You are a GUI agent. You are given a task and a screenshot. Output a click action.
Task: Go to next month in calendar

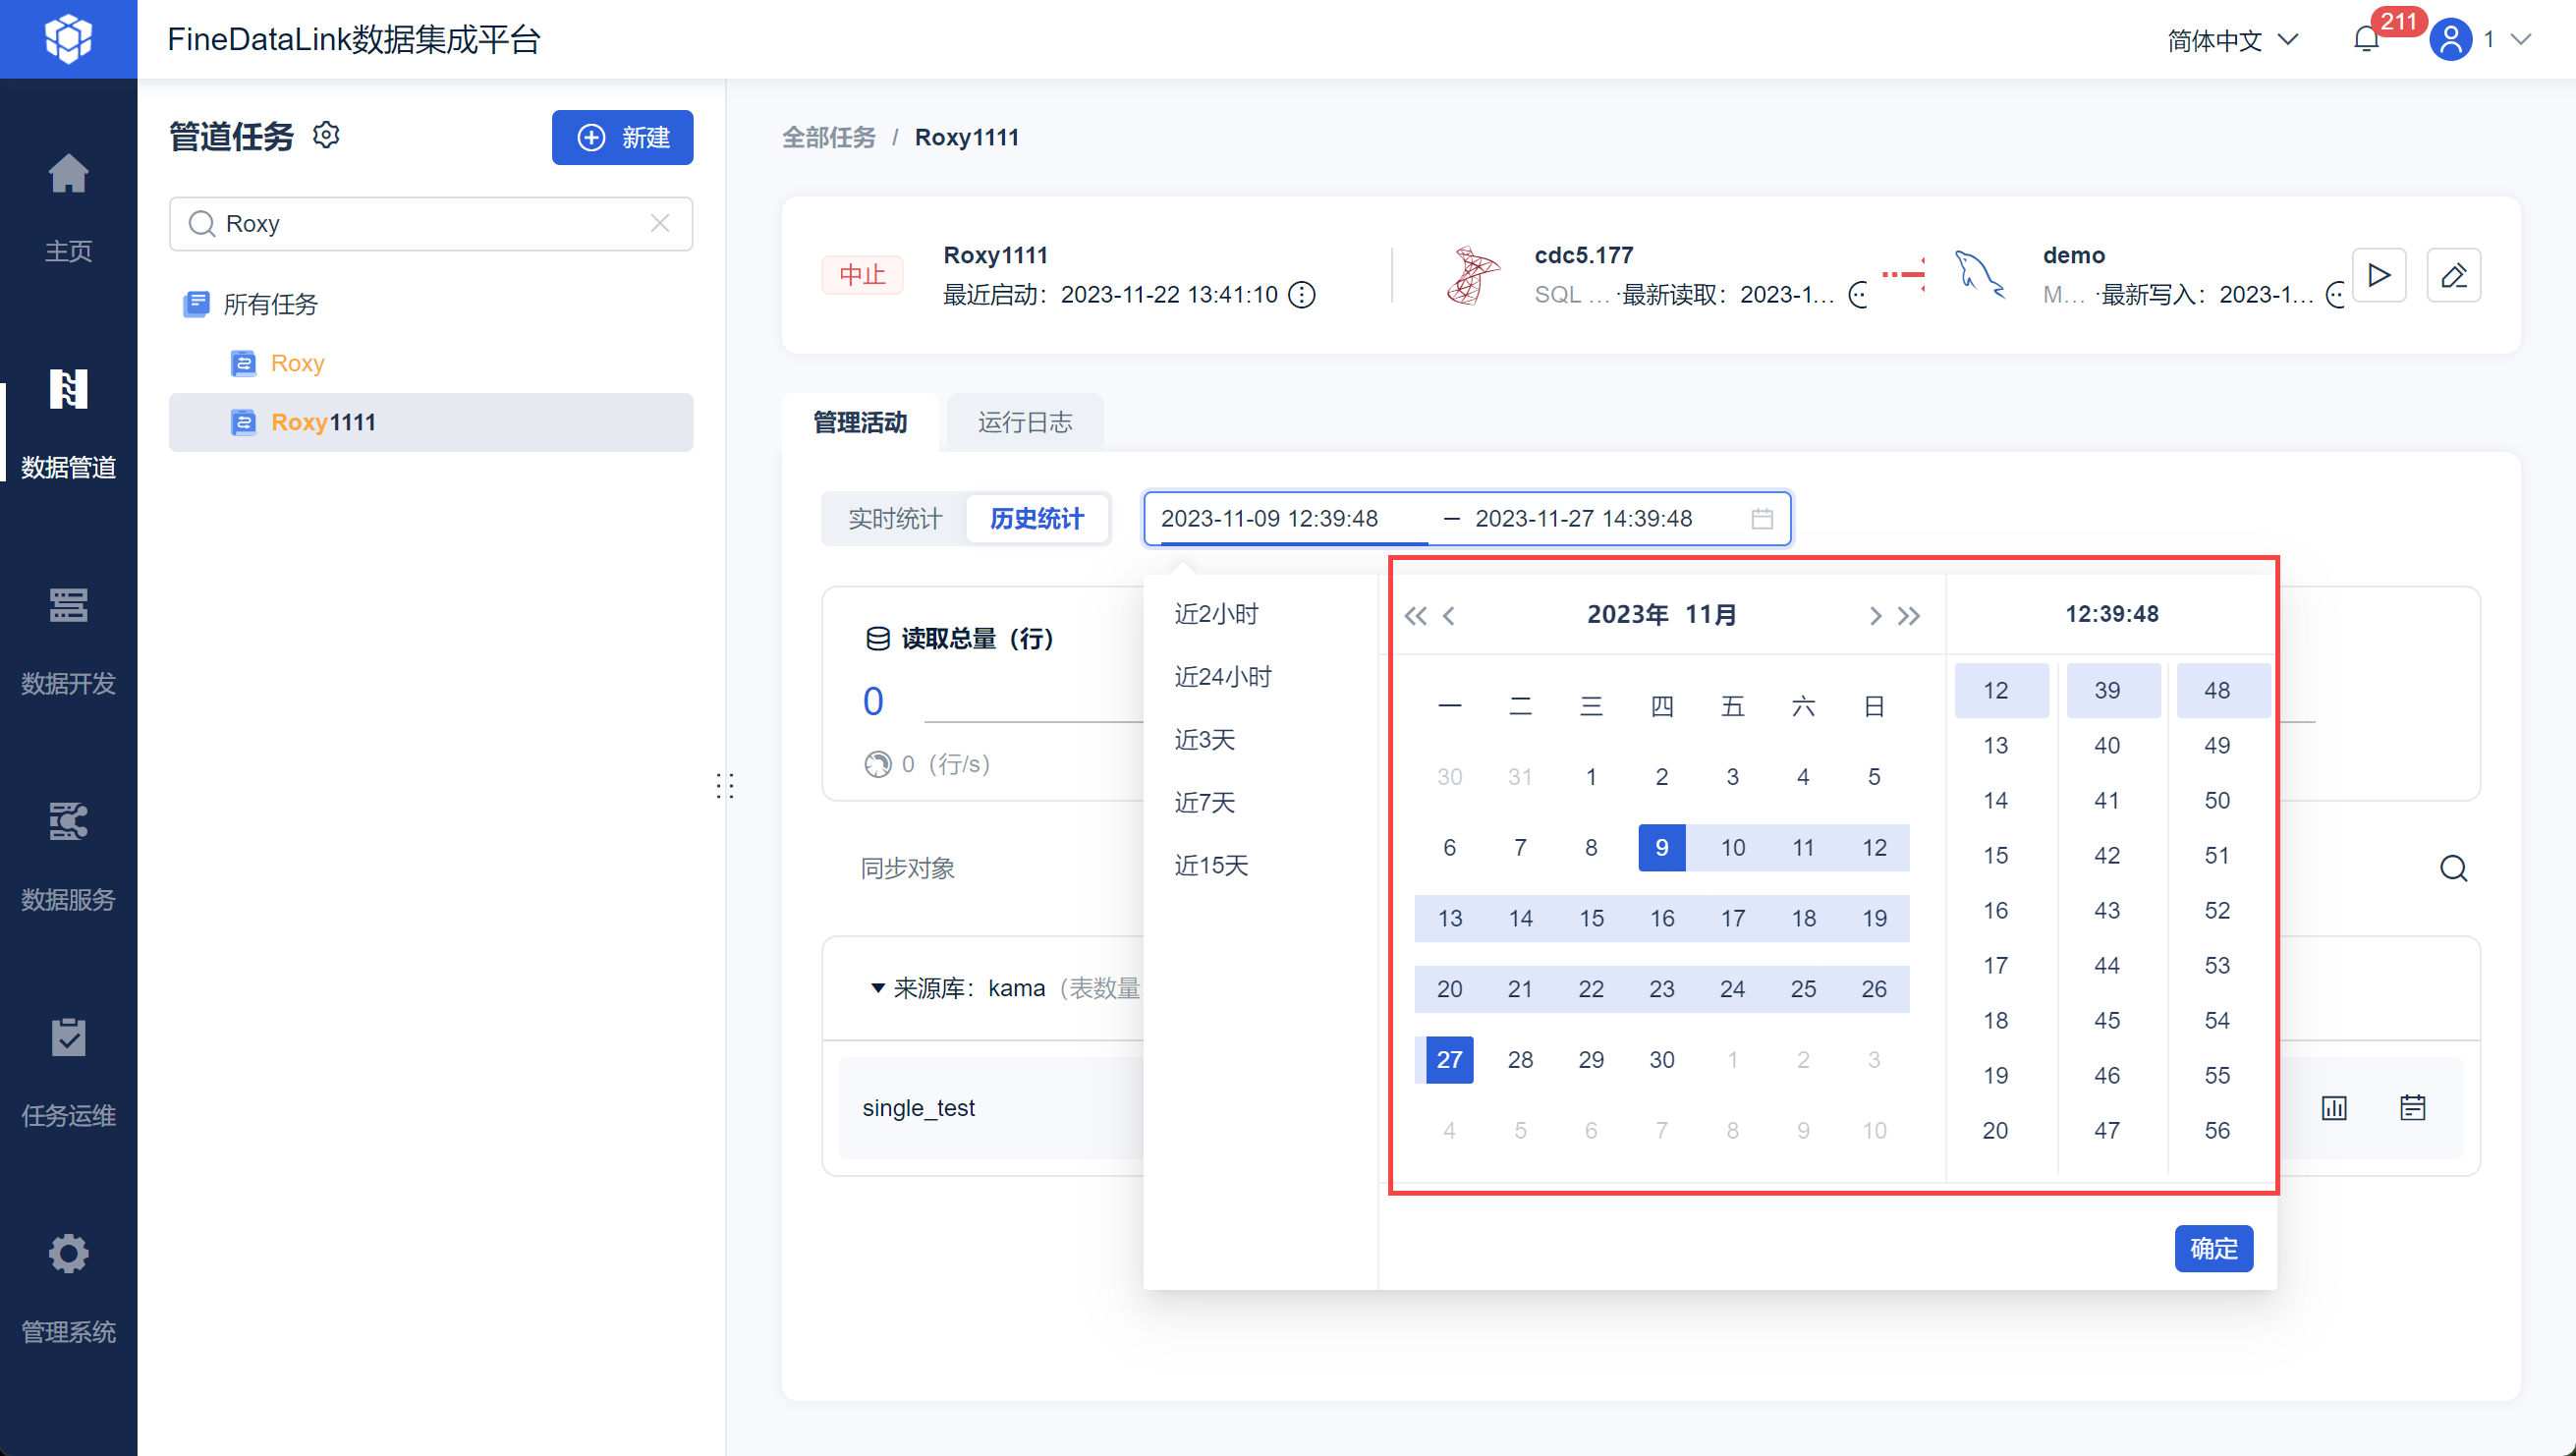coord(1875,615)
